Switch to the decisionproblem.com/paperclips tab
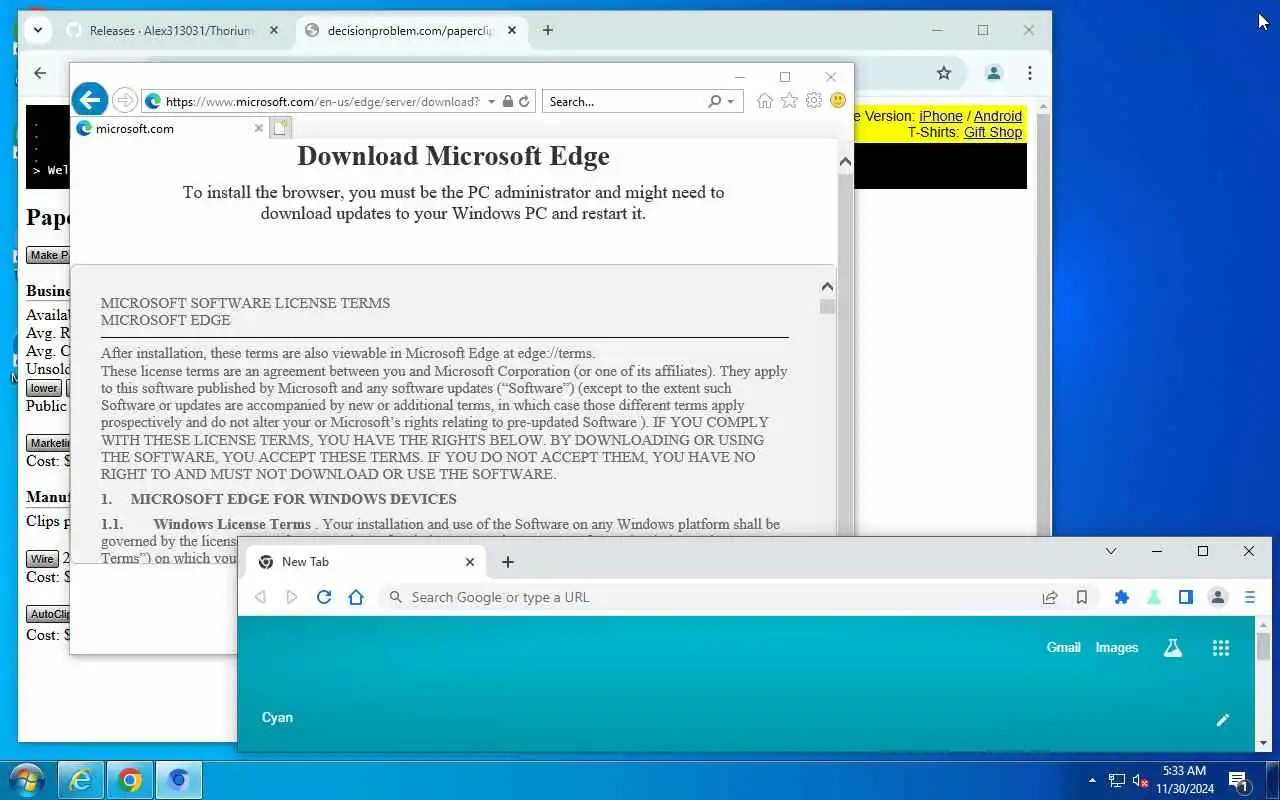This screenshot has width=1280, height=800. click(410, 30)
